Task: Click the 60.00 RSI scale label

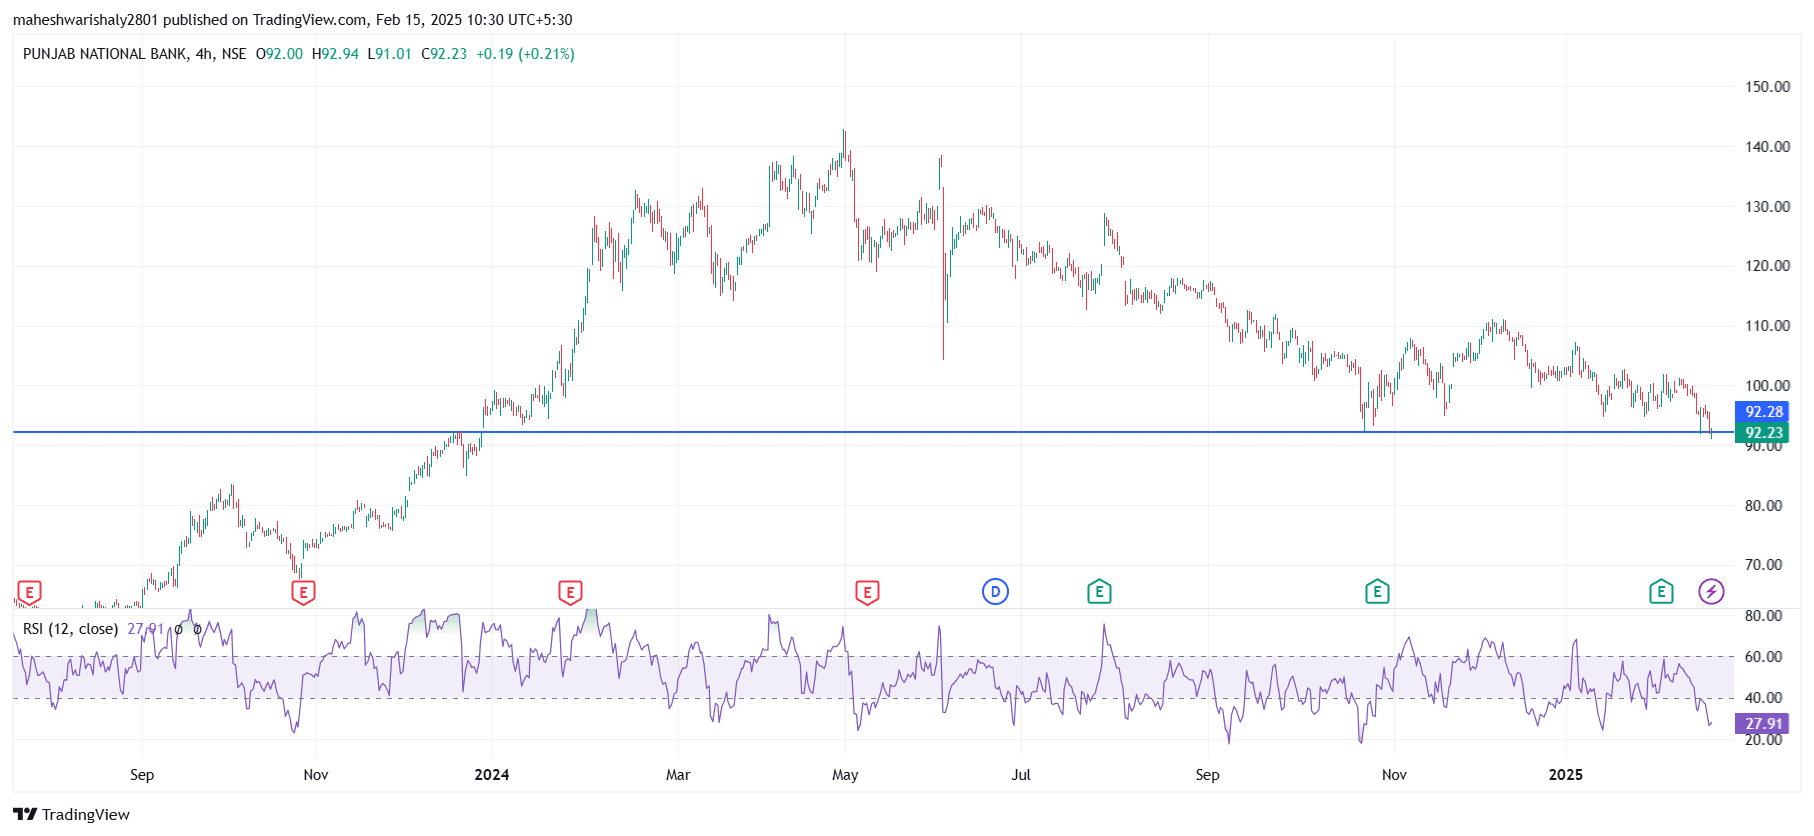Action: [x=1763, y=657]
